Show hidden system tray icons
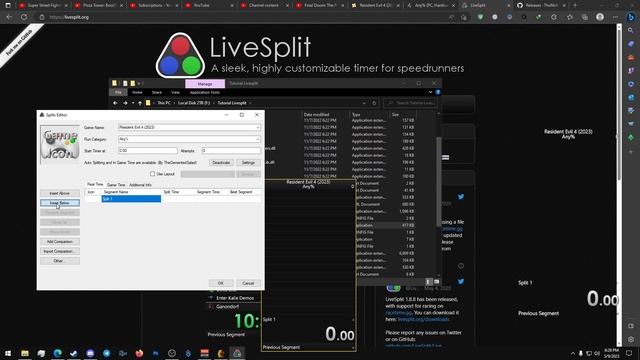Viewport: 640px width, 360px height. click(573, 353)
